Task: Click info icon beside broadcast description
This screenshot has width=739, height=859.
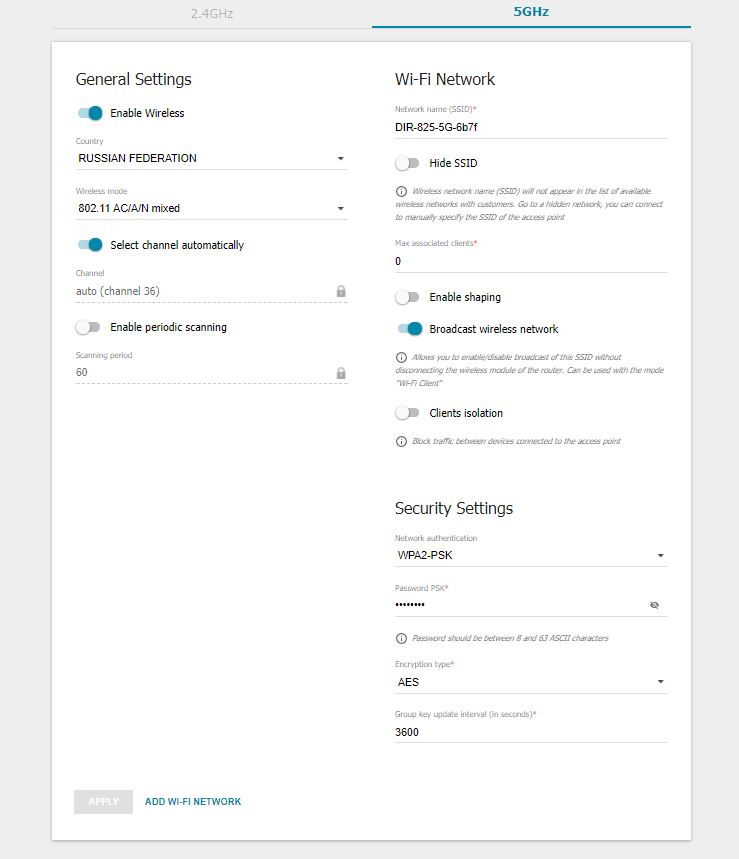Action: pos(402,357)
